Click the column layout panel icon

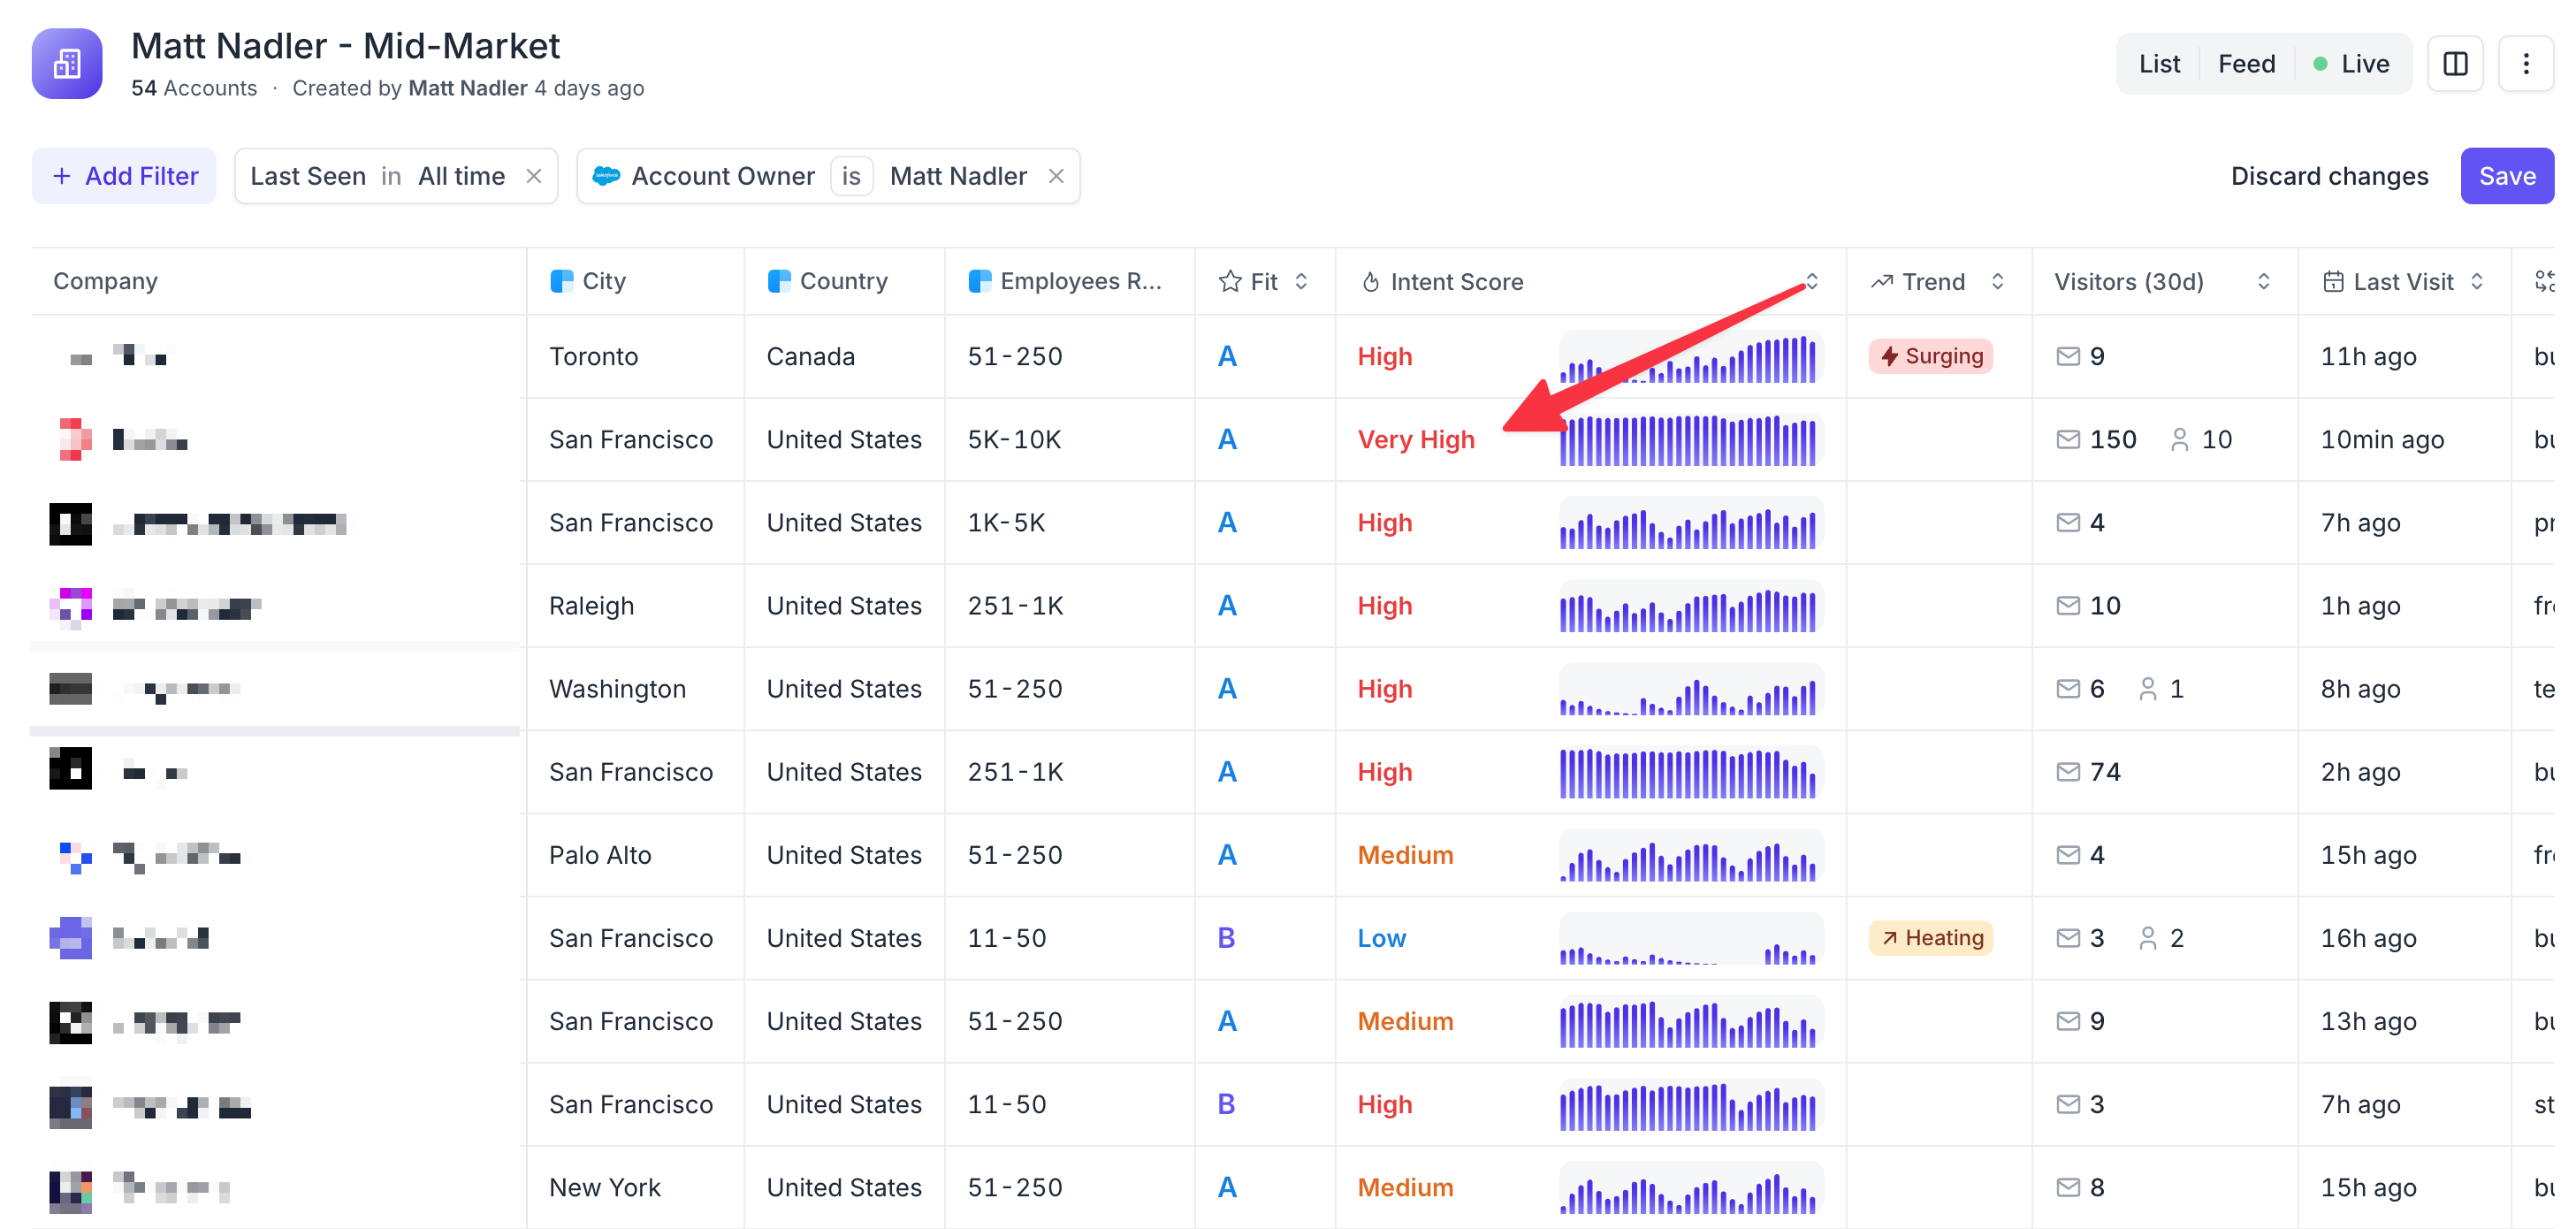(x=2455, y=64)
